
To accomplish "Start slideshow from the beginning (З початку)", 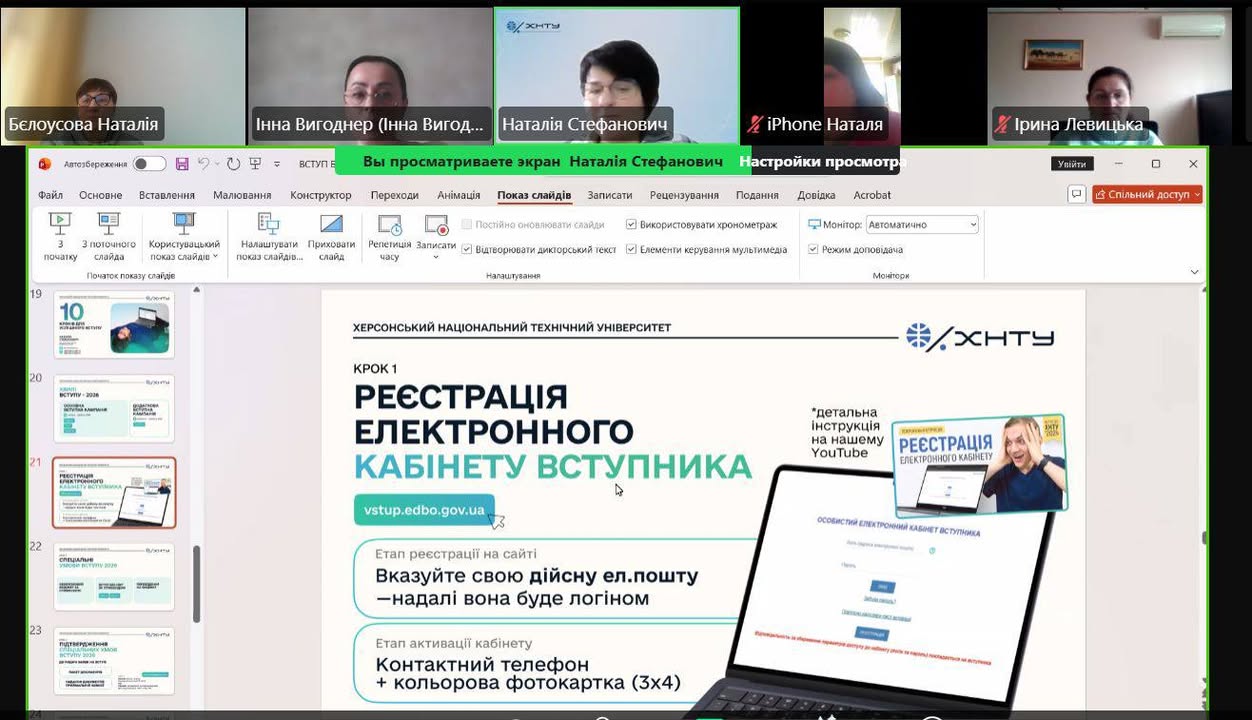I will pyautogui.click(x=60, y=238).
